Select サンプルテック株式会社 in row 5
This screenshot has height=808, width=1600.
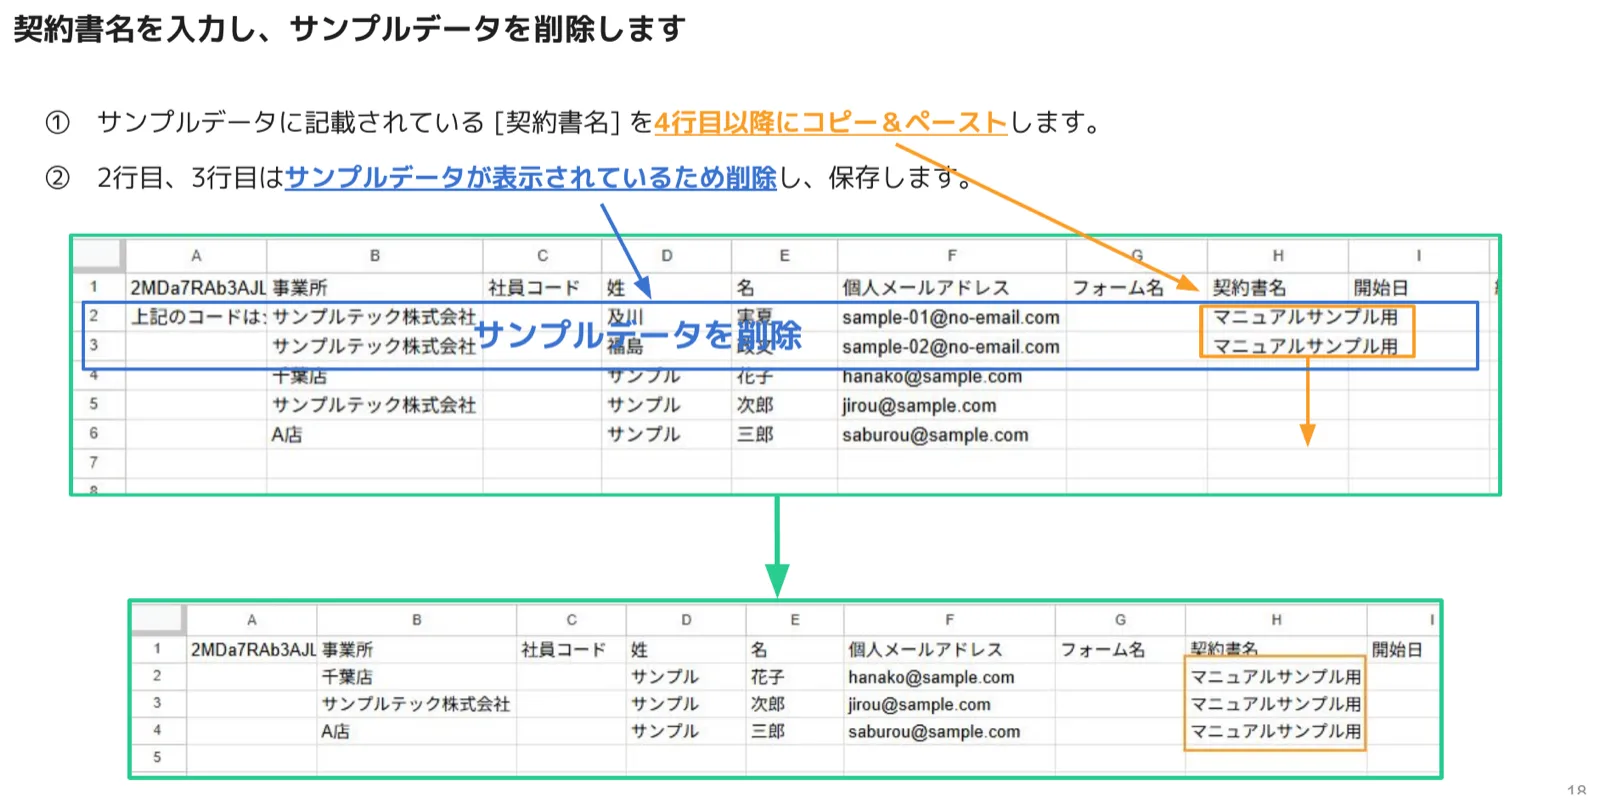[x=374, y=405]
